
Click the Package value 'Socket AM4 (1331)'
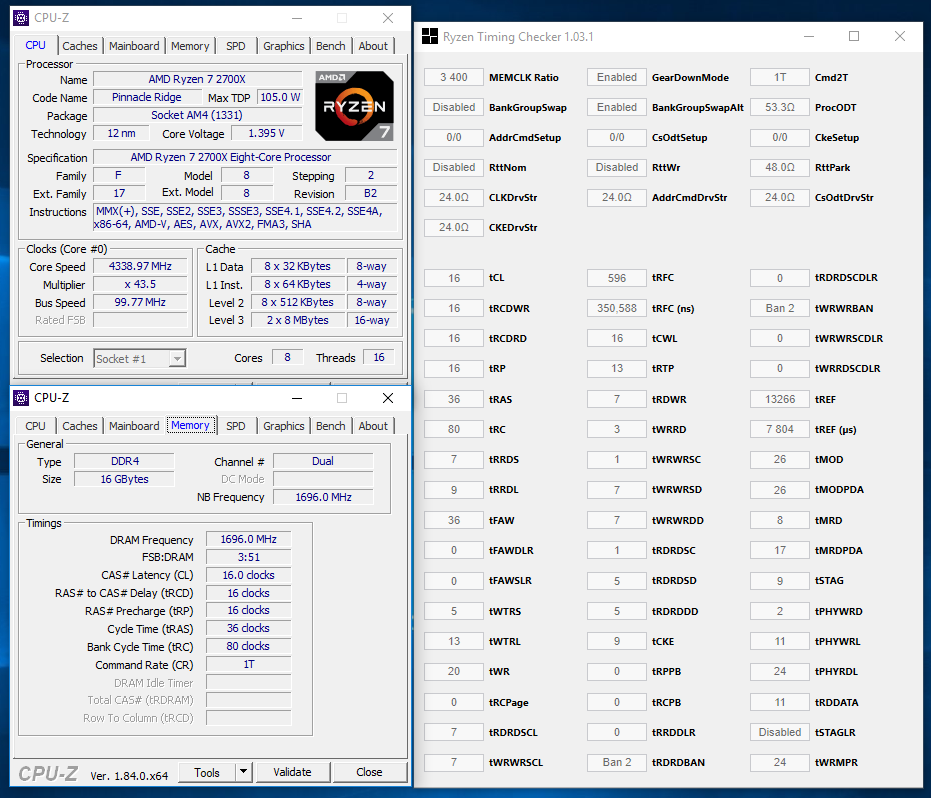click(197, 115)
